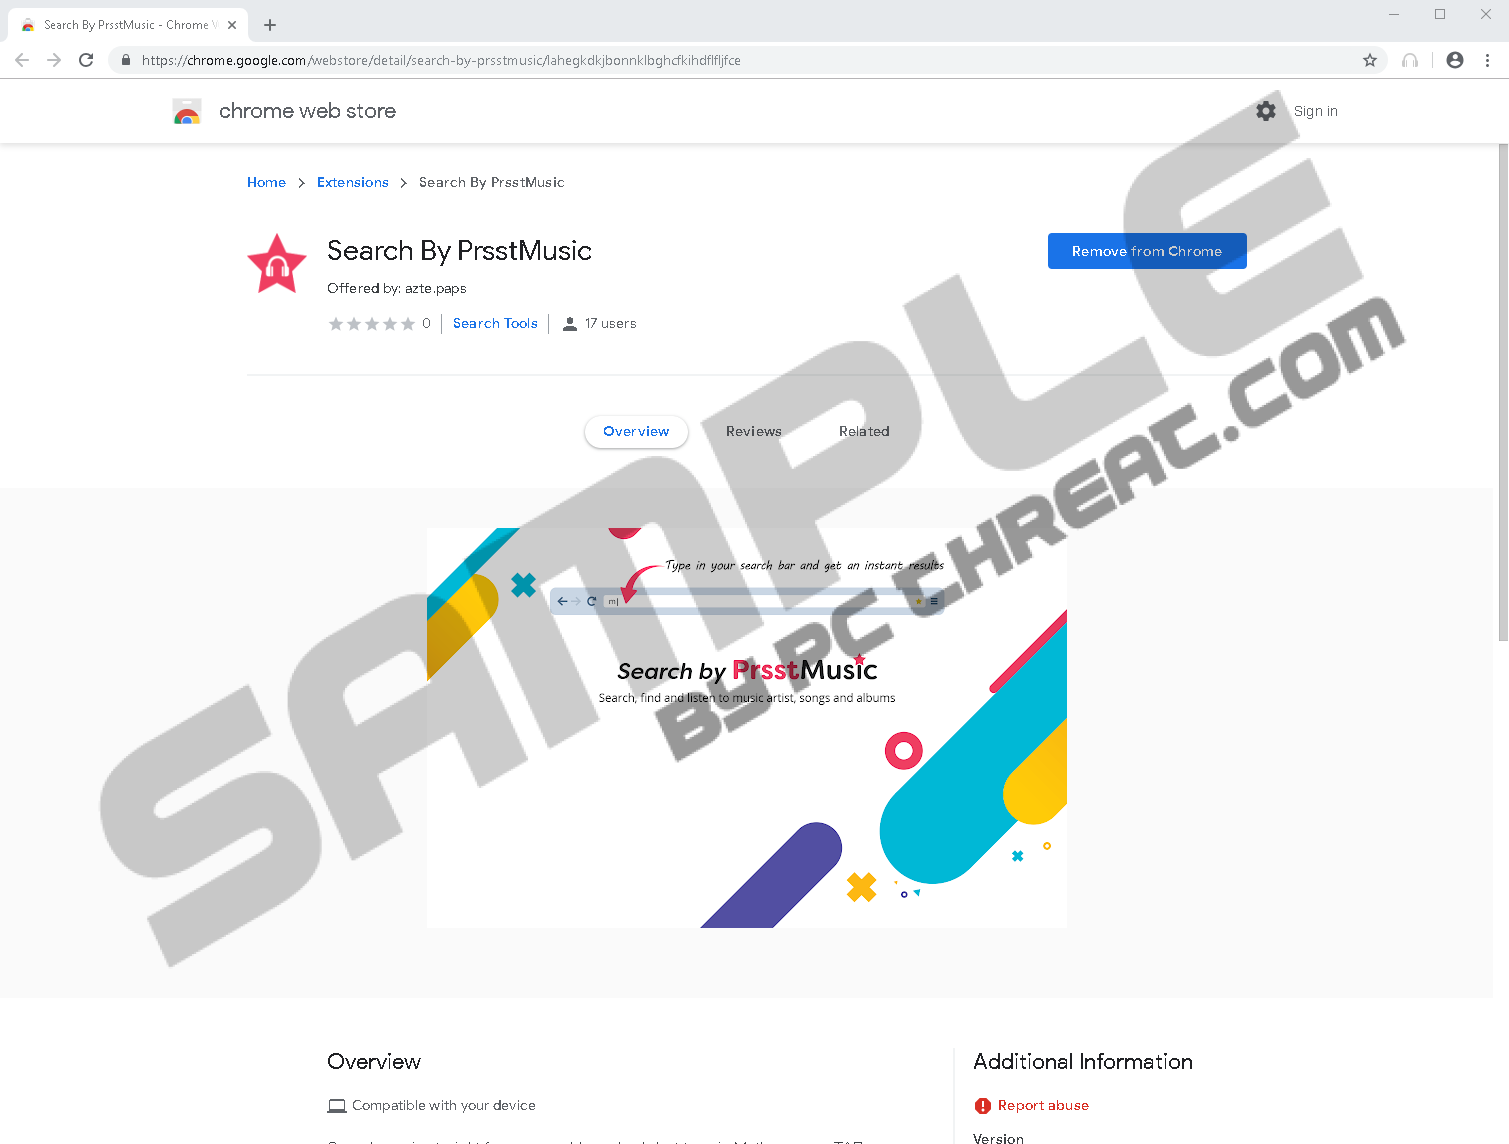This screenshot has width=1509, height=1144.
Task: Click the Report abuse link
Action: 1043,1105
